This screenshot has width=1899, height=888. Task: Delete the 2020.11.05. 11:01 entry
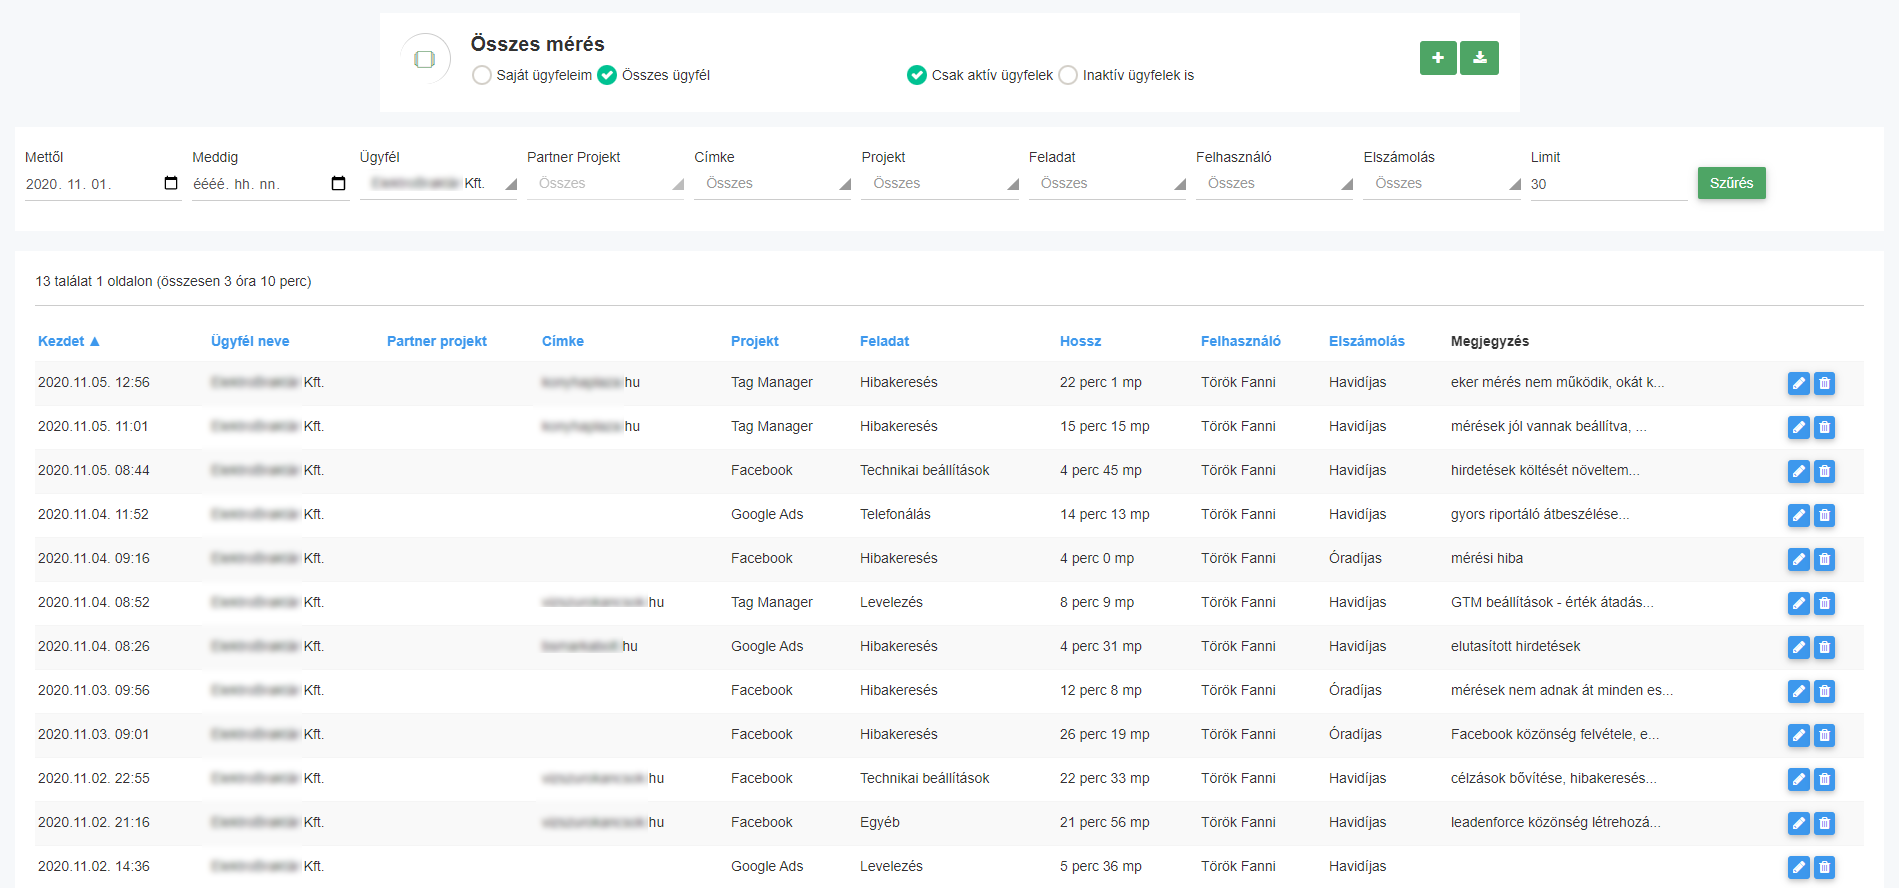click(x=1824, y=427)
